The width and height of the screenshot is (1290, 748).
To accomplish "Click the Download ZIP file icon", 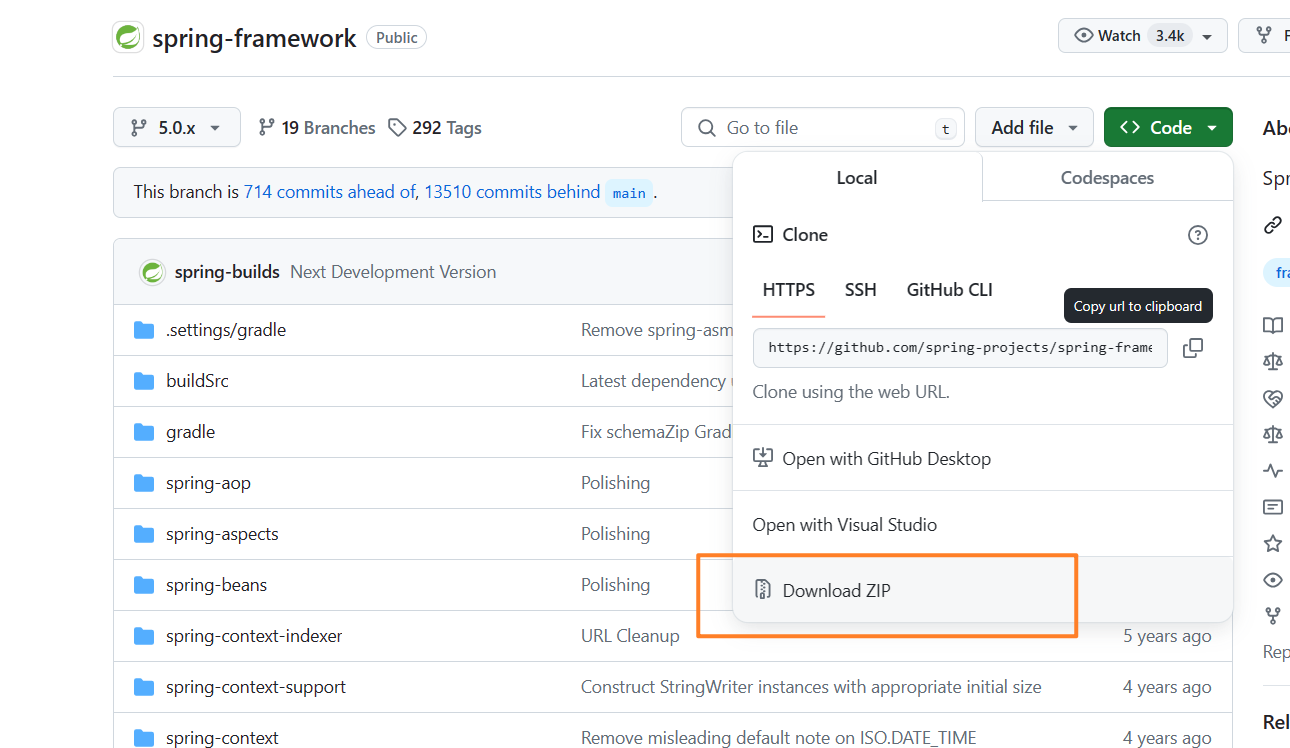I will pyautogui.click(x=762, y=590).
